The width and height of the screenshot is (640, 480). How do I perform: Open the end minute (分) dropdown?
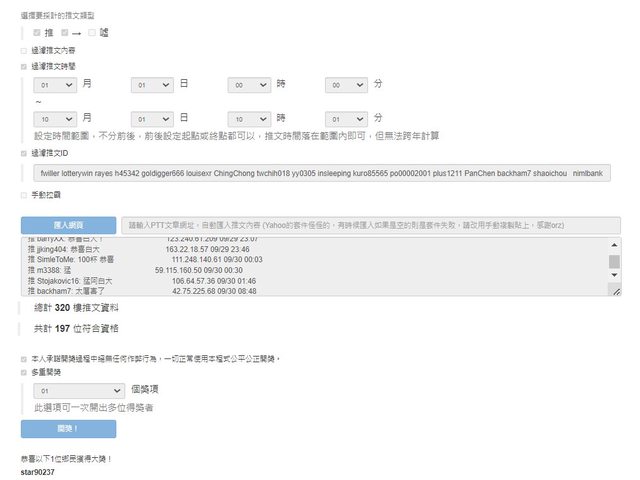click(x=347, y=118)
